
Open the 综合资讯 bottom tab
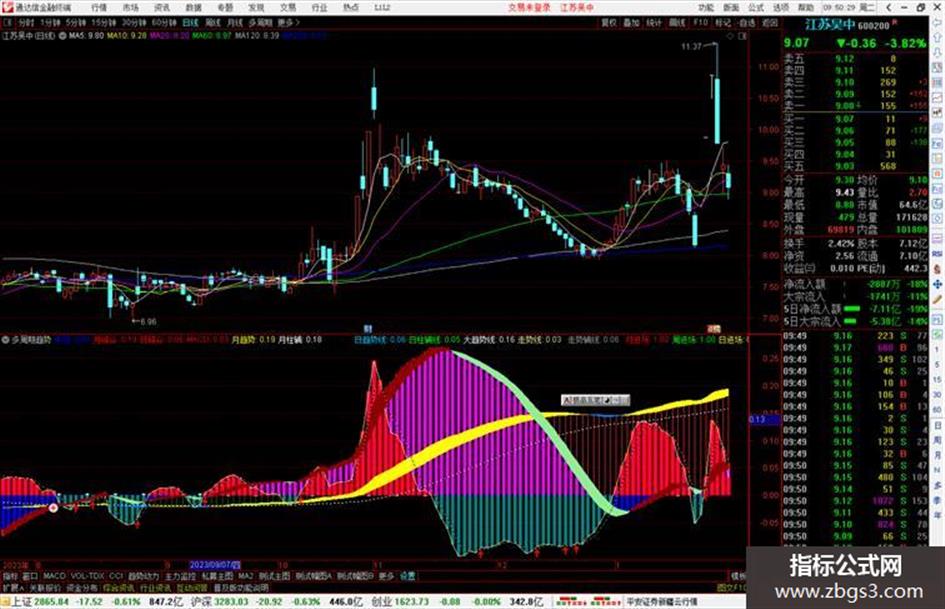tap(119, 587)
